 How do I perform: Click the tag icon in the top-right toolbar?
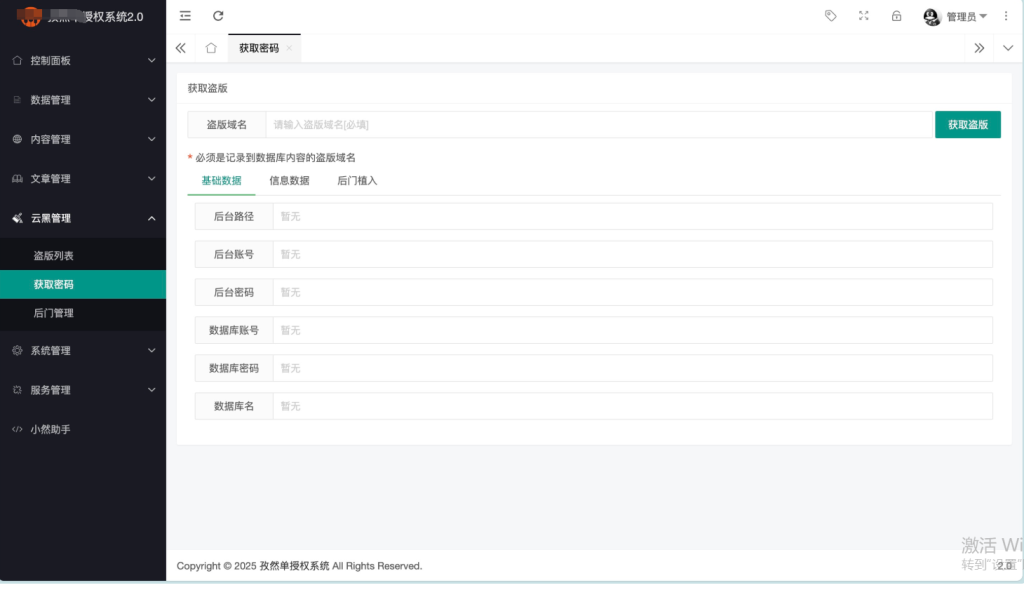[830, 16]
